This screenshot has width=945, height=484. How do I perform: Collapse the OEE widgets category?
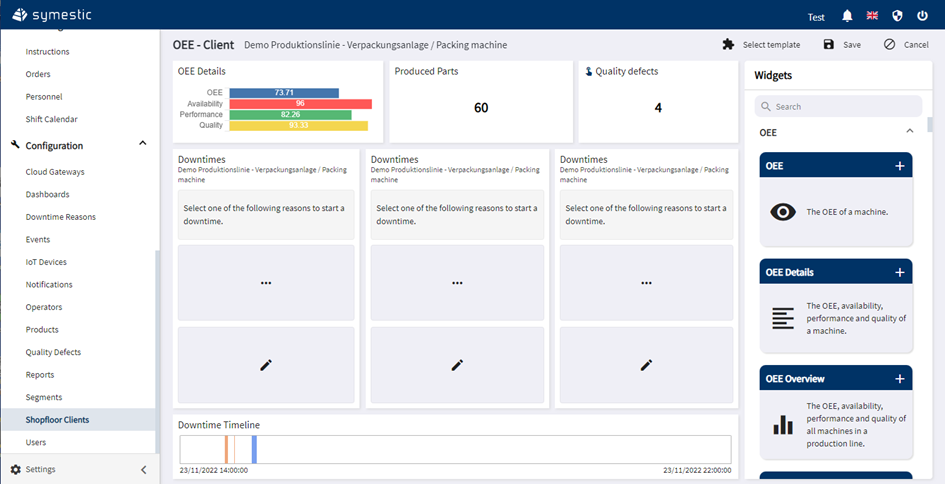pos(909,131)
